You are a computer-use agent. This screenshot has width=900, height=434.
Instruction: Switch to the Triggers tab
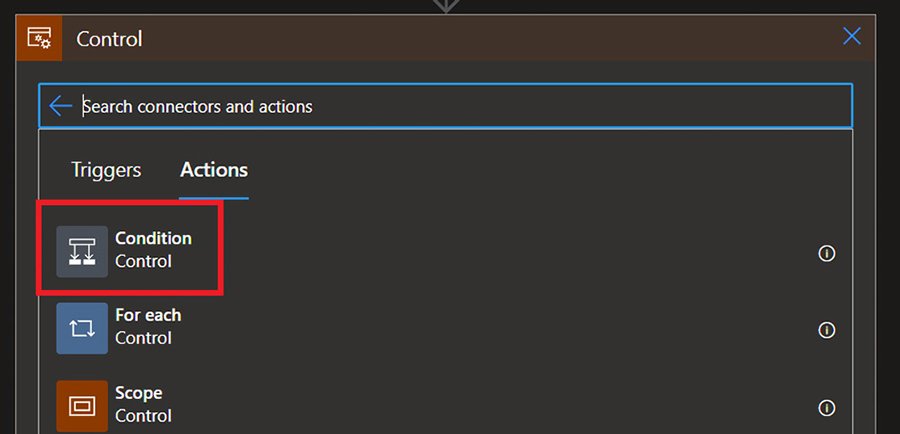pyautogui.click(x=106, y=170)
